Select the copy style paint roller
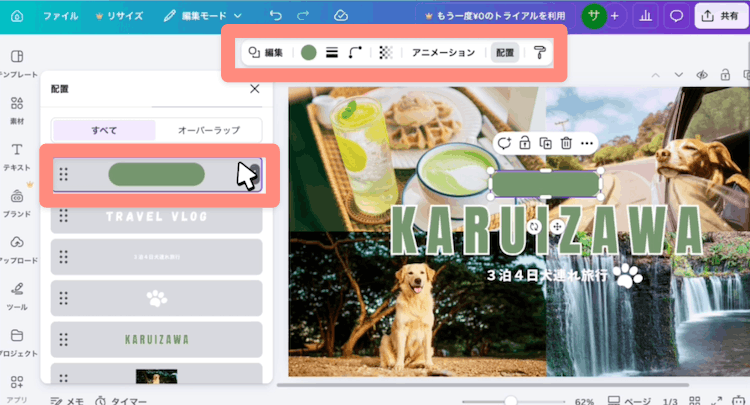Image resolution: width=750 pixels, height=405 pixels. [540, 52]
